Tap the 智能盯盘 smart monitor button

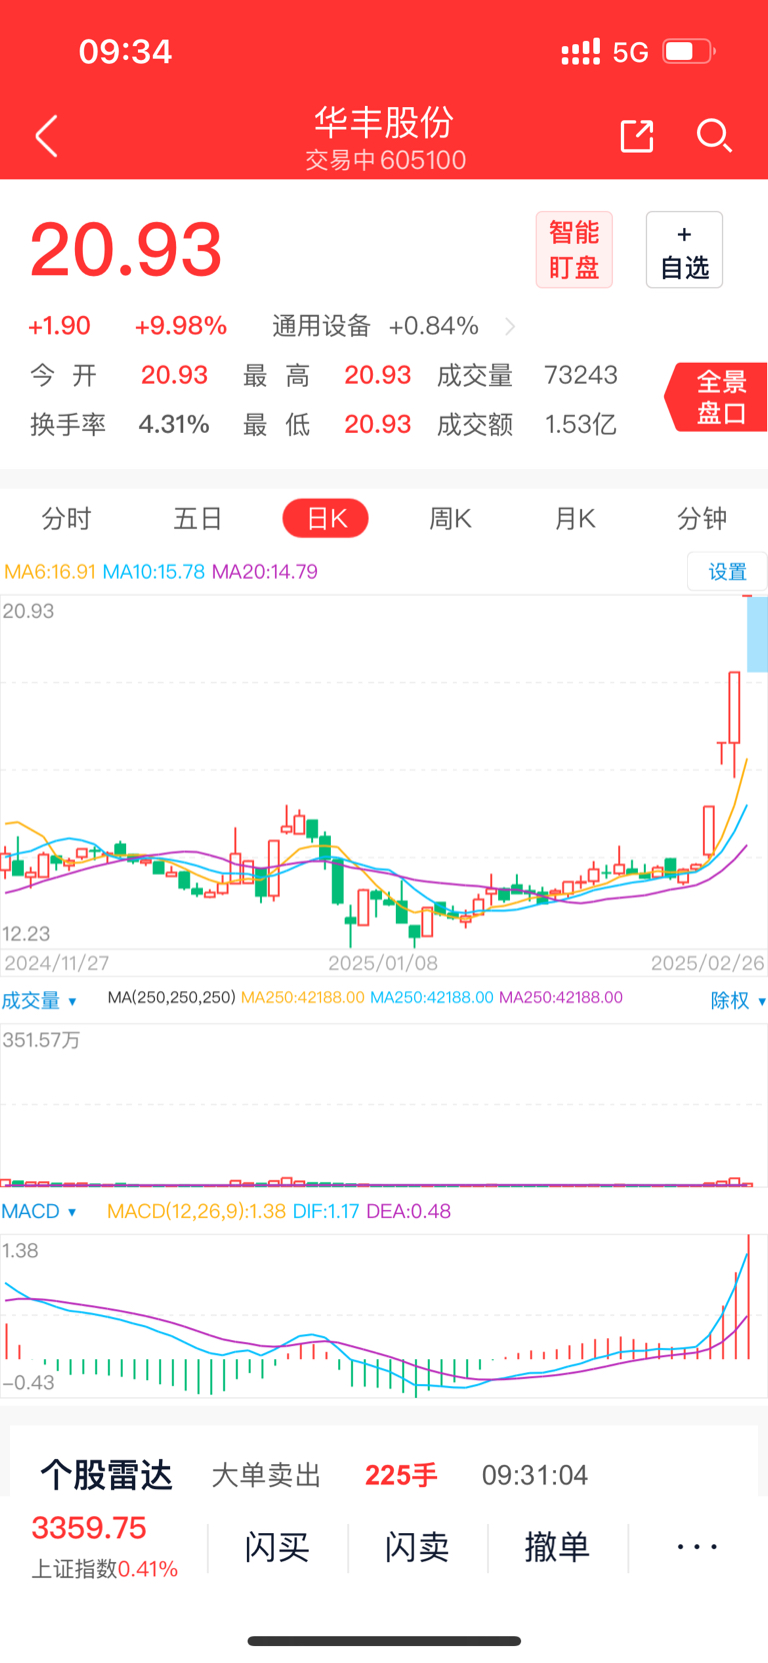[574, 250]
